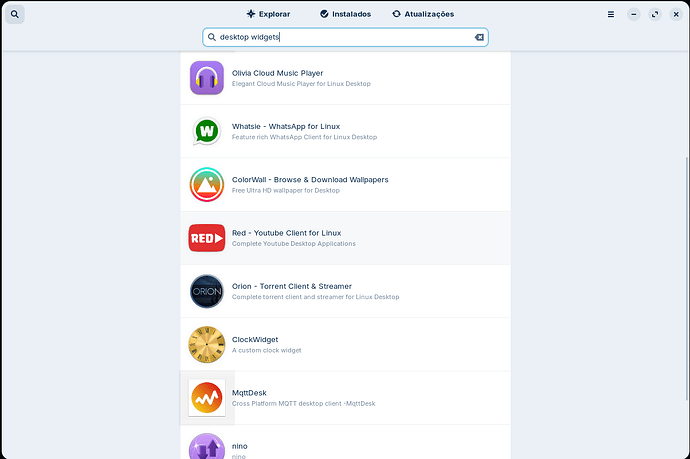Open the Olivia Cloud Music Player title

click(x=277, y=73)
